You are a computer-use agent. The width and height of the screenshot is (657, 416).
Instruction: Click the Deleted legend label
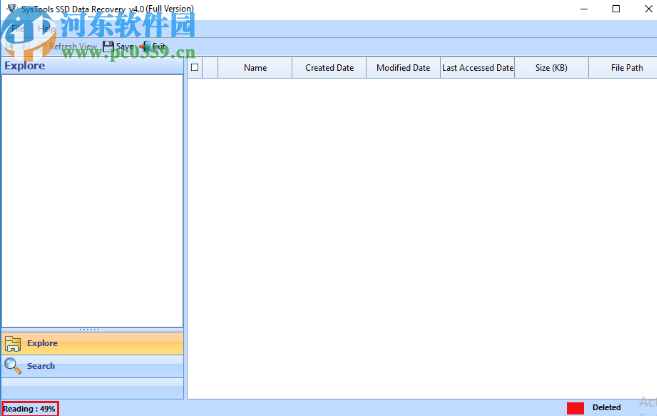coord(606,407)
